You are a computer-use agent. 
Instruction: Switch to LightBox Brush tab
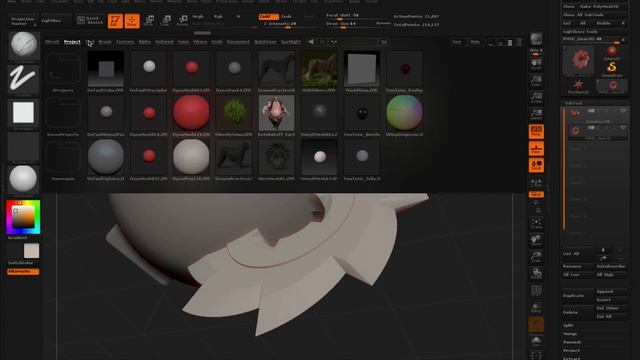[x=105, y=42]
